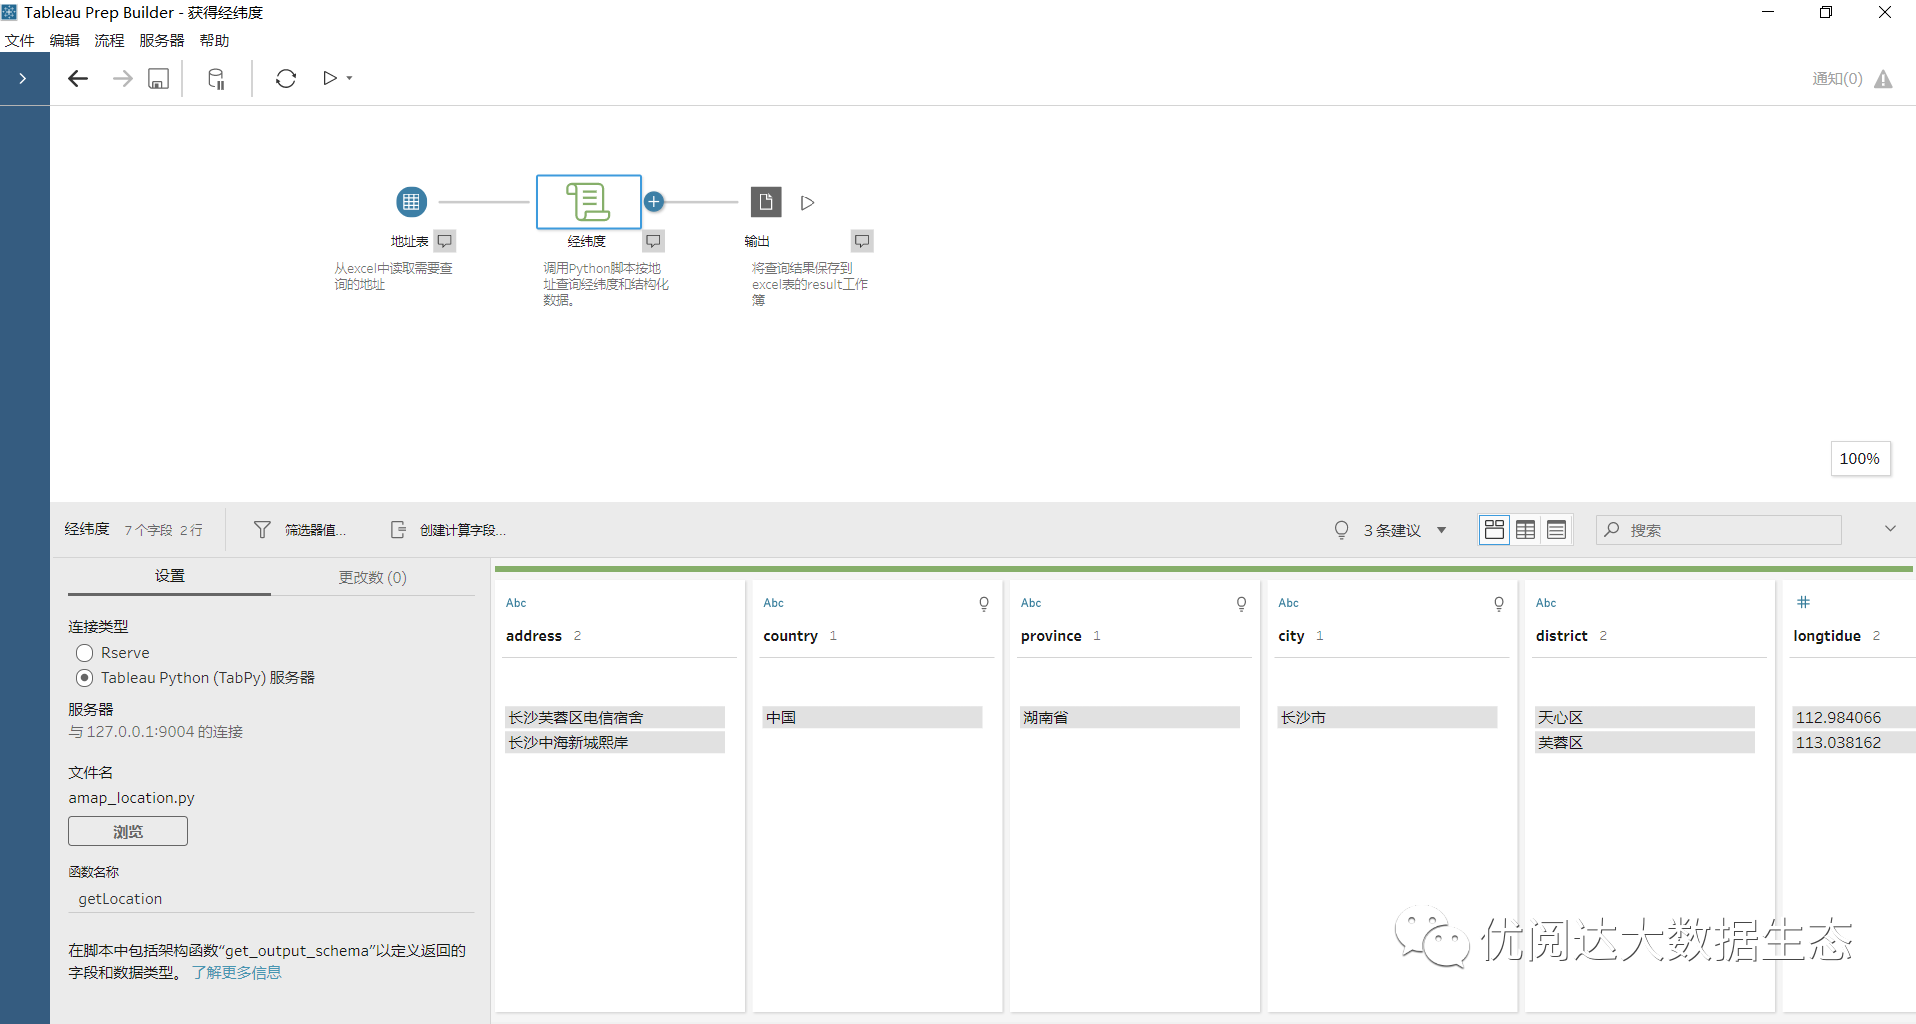Click the getLocation function name field
The image size is (1916, 1024).
271,899
